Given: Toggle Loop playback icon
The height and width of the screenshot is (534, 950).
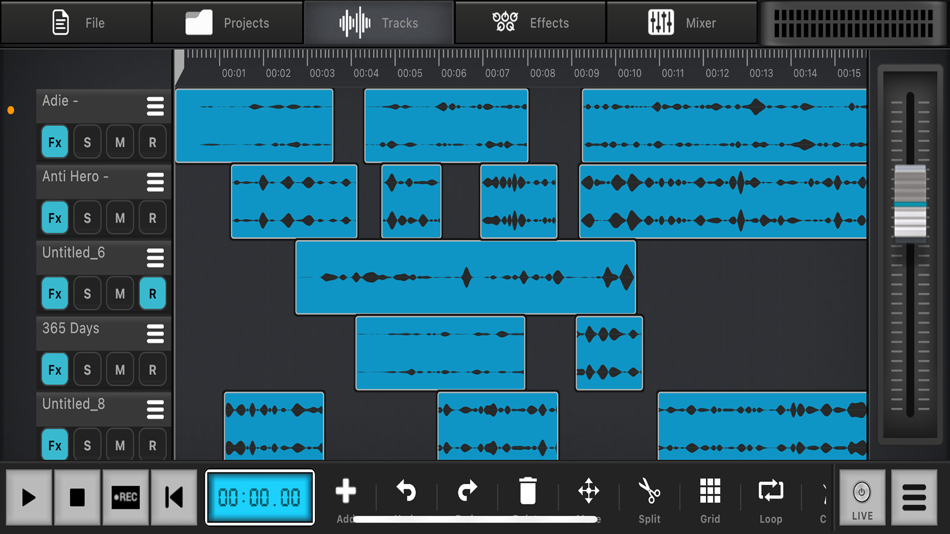Looking at the screenshot, I should [771, 492].
